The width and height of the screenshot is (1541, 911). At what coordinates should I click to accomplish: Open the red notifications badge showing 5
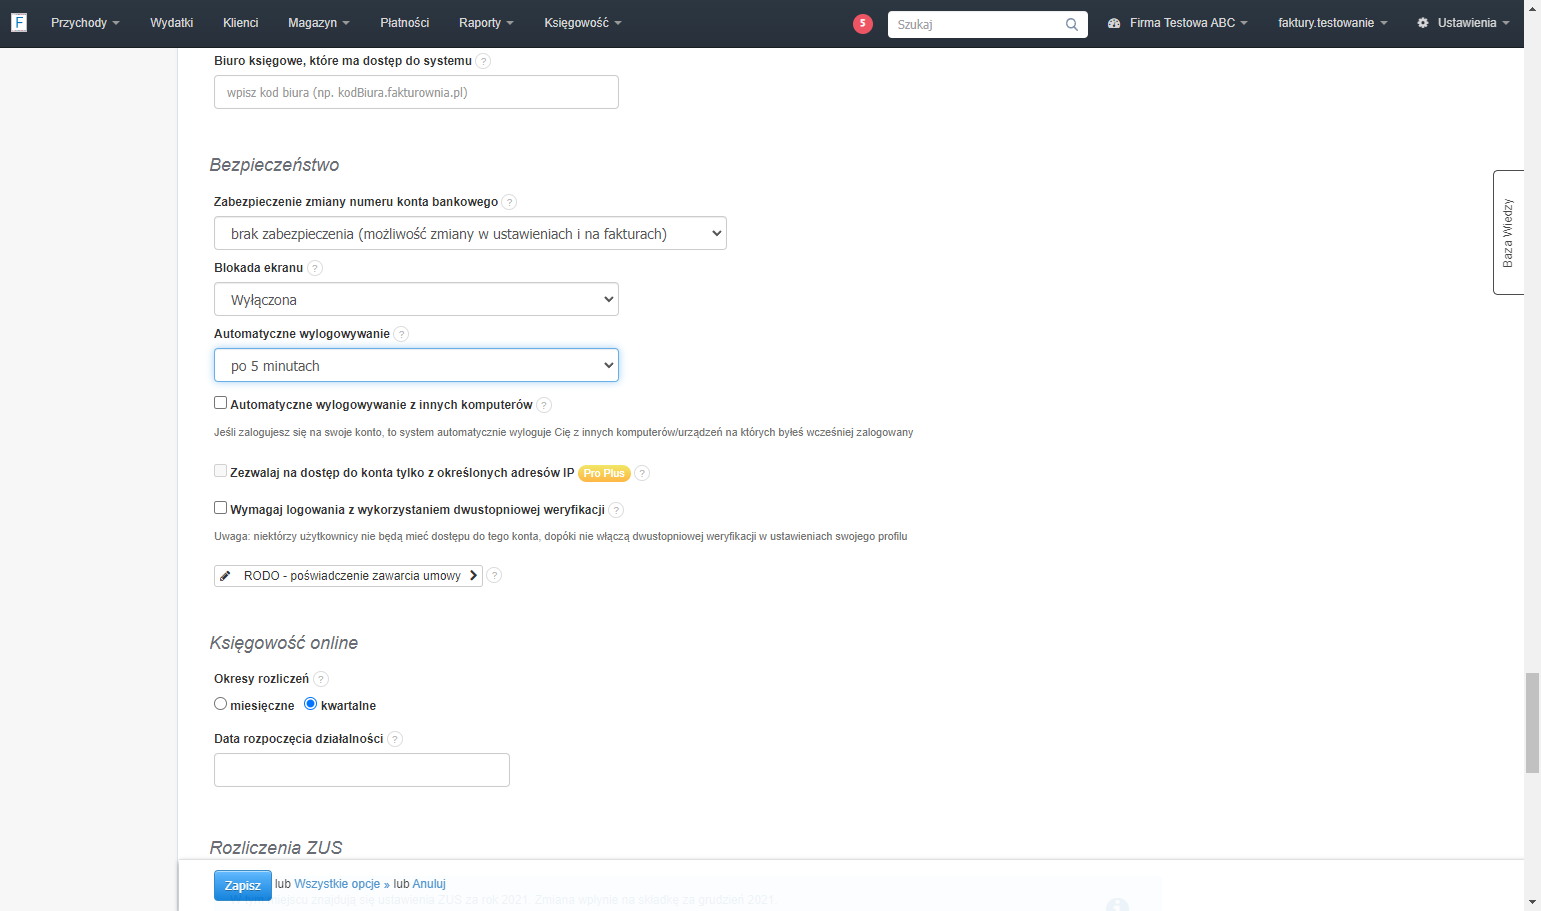pos(863,23)
